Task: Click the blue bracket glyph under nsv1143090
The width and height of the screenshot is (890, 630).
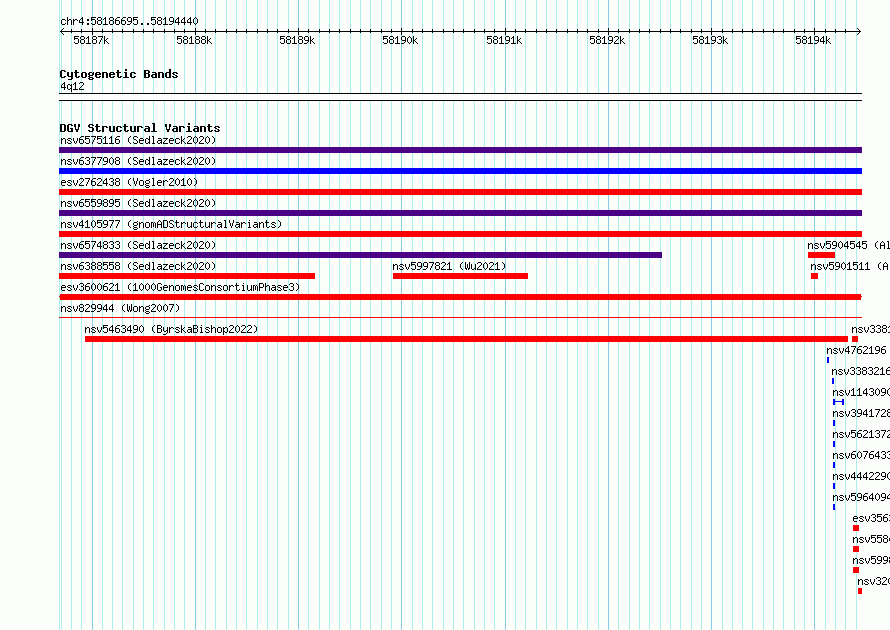Action: click(x=838, y=402)
